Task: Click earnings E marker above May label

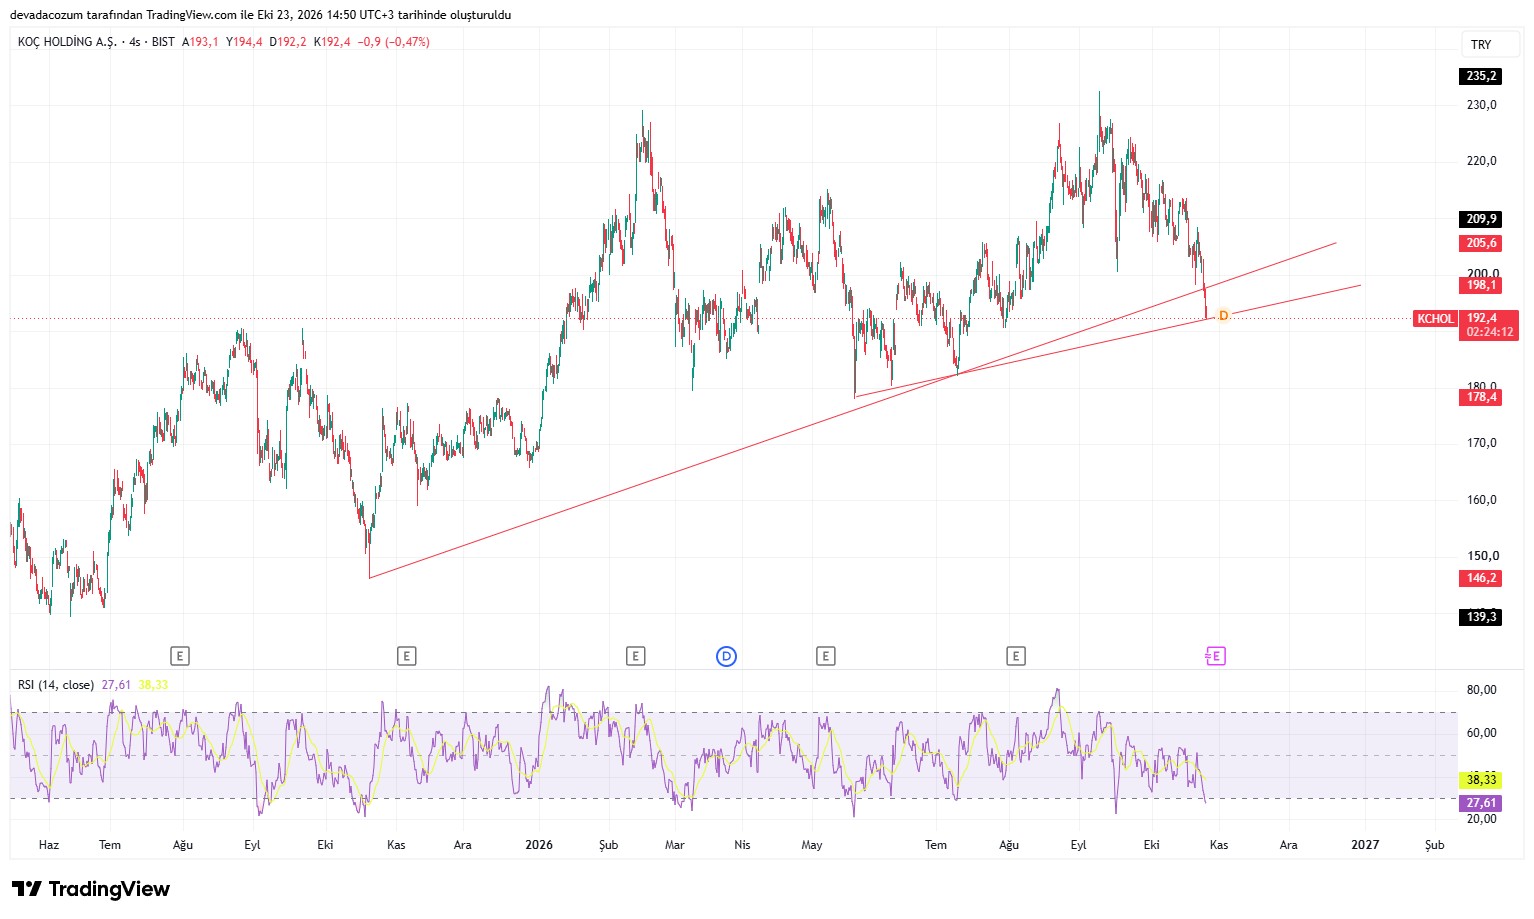Action: [825, 656]
